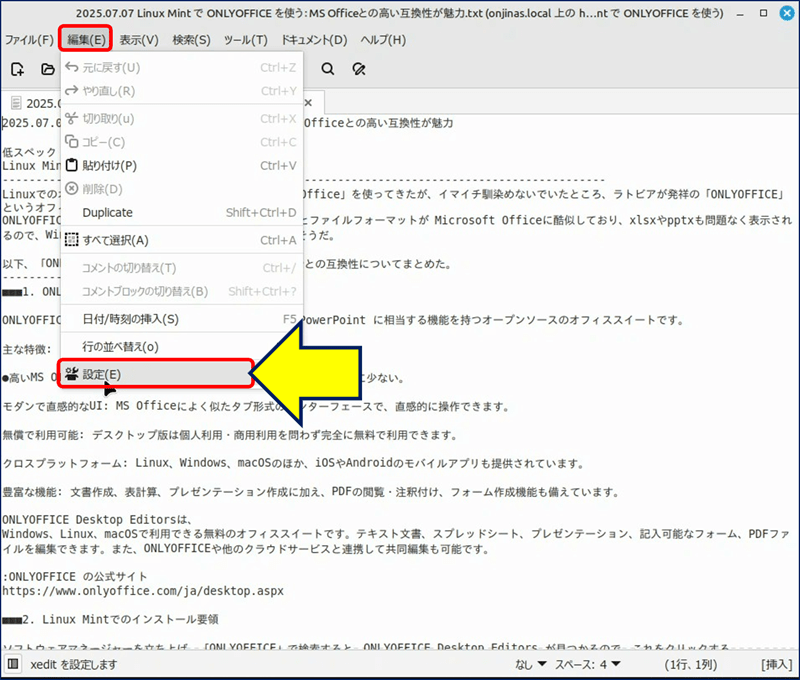800x680 pixels.
Task: Click the [挿入] insert mode indicator
Action: click(x=777, y=664)
